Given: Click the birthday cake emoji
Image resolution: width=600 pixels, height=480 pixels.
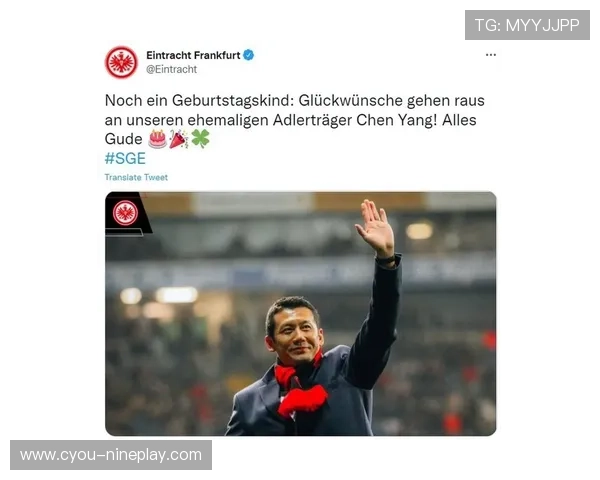Looking at the screenshot, I should (x=157, y=139).
